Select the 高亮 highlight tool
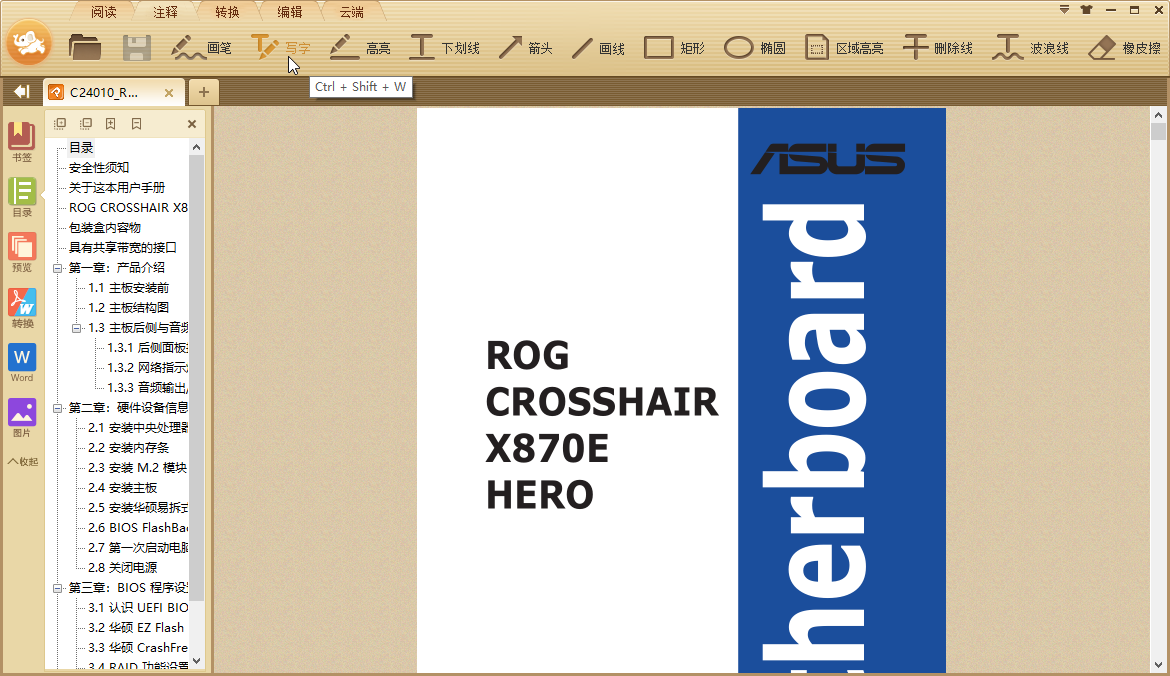 pyautogui.click(x=360, y=48)
